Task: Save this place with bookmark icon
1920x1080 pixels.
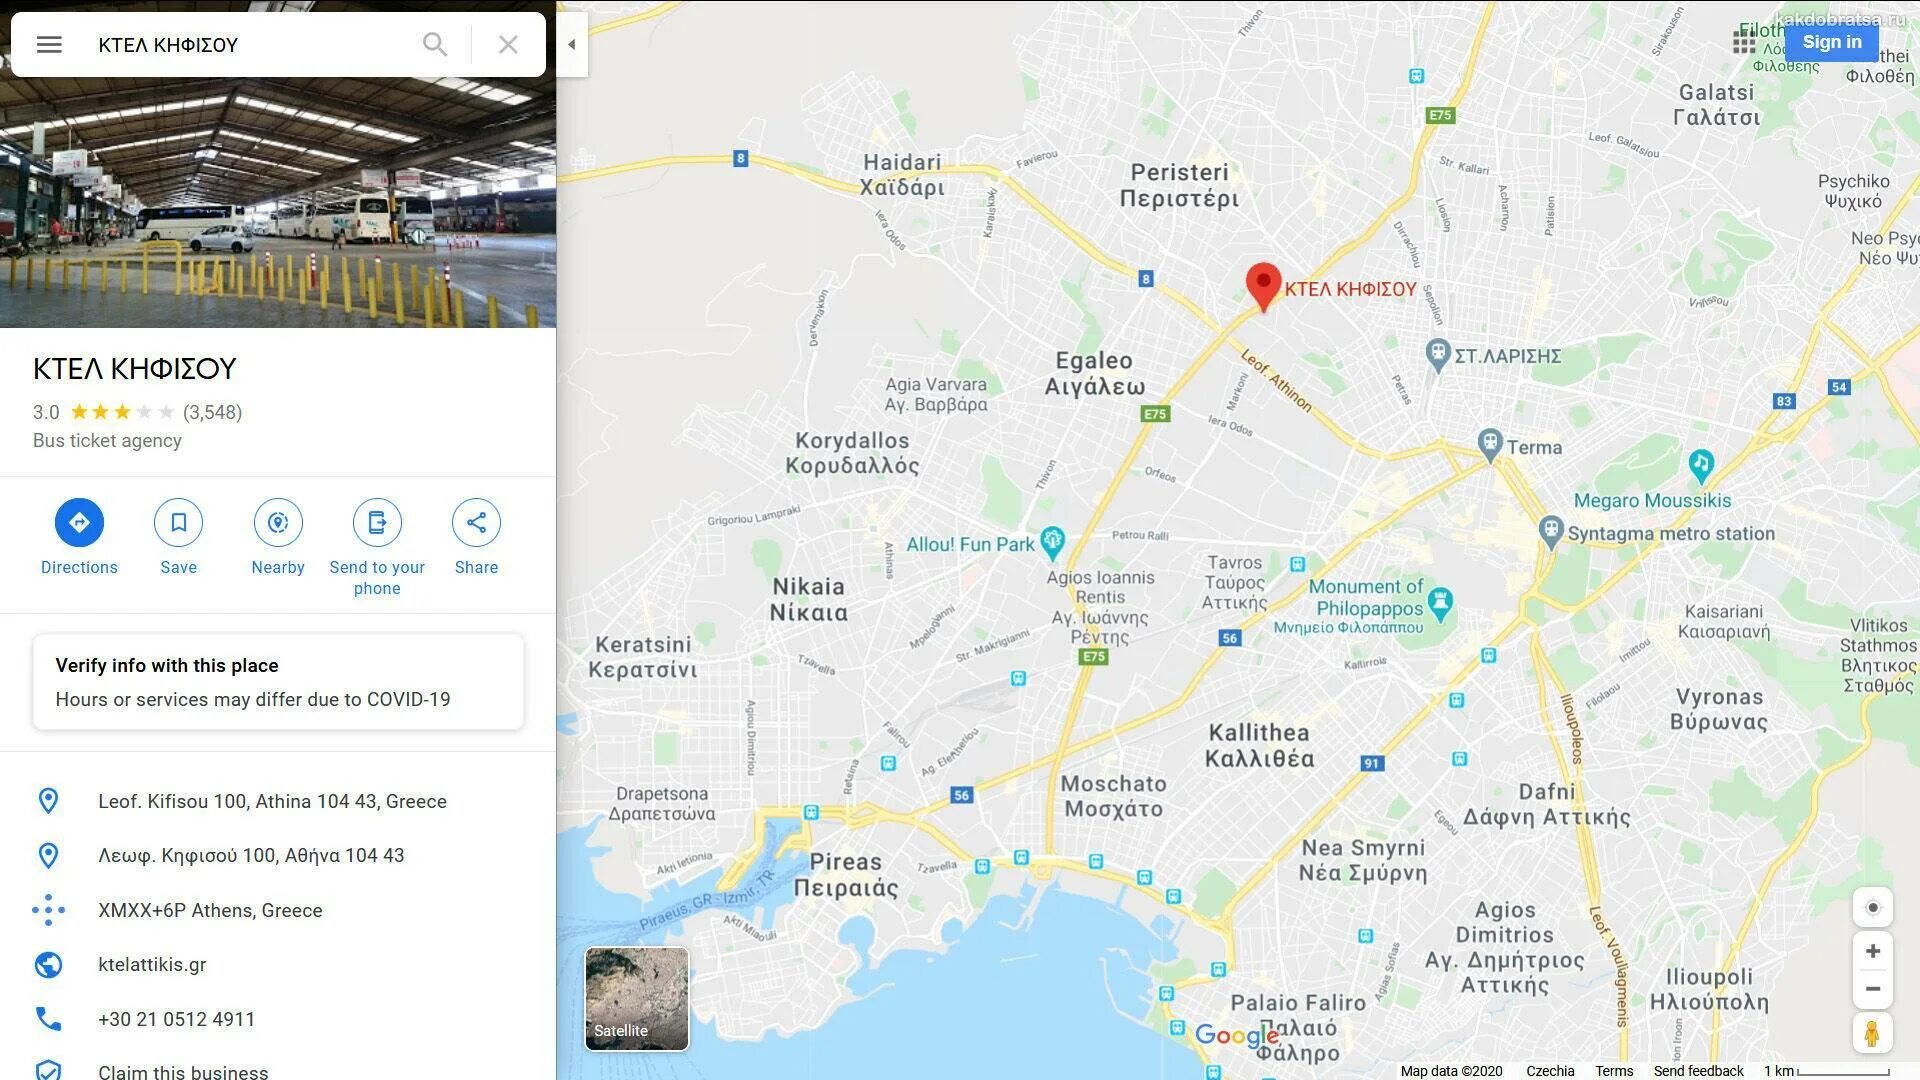Action: click(x=178, y=522)
